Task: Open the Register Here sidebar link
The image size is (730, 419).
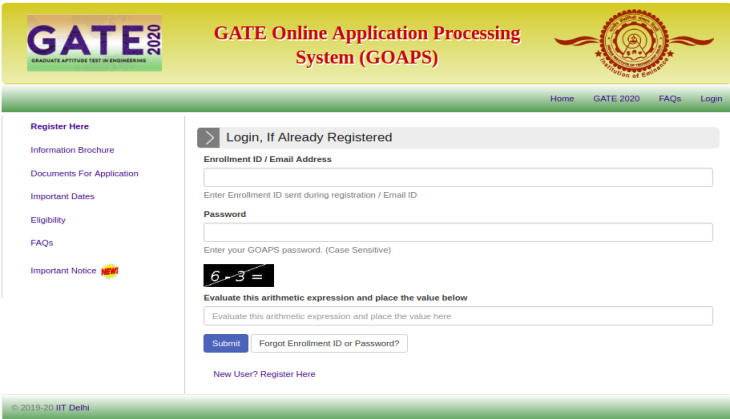Action: (x=60, y=126)
